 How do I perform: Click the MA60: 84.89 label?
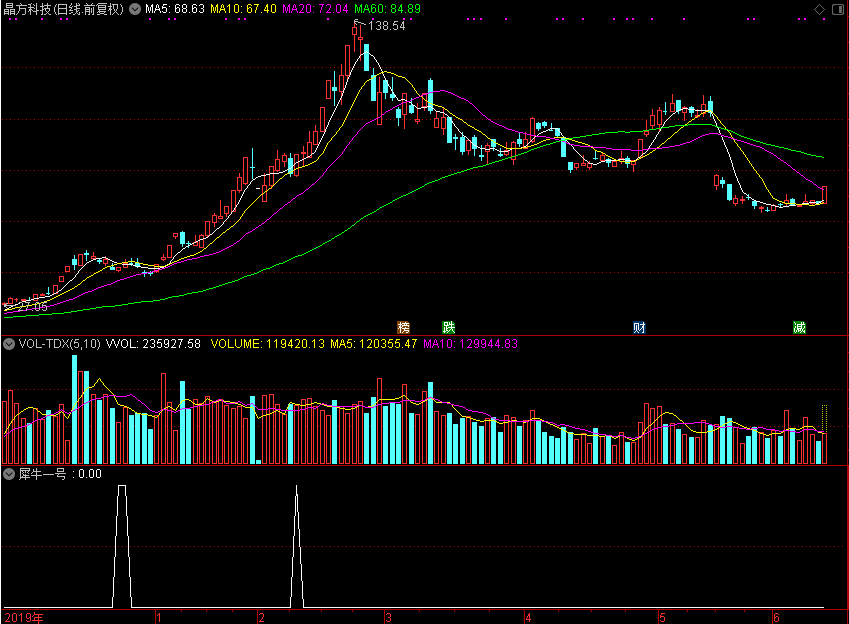point(387,9)
